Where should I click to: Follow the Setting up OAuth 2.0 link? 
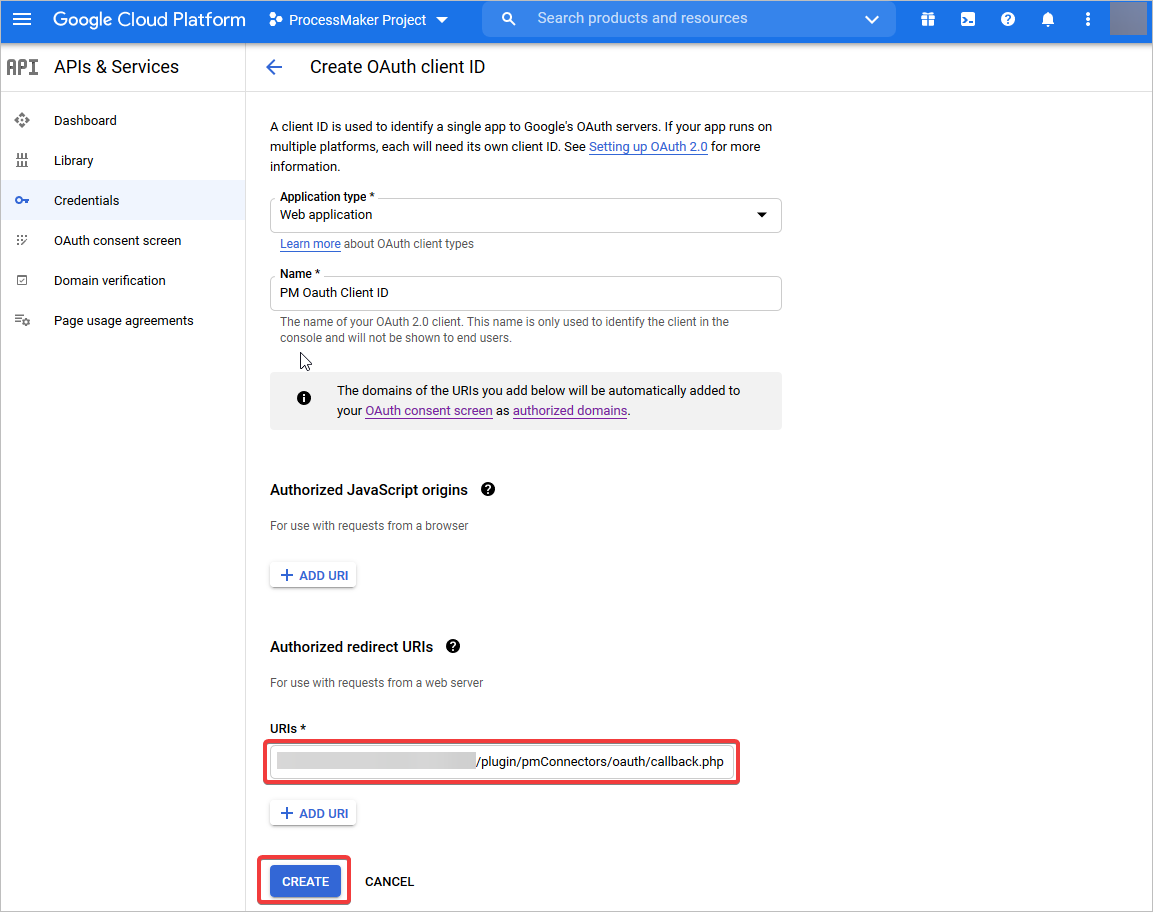pos(648,147)
